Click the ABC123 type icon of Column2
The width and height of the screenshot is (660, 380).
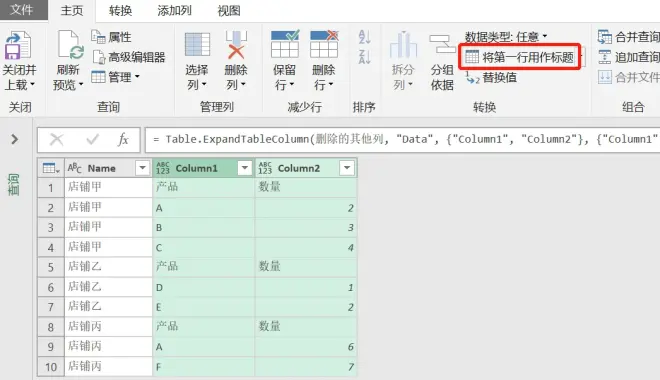click(265, 168)
